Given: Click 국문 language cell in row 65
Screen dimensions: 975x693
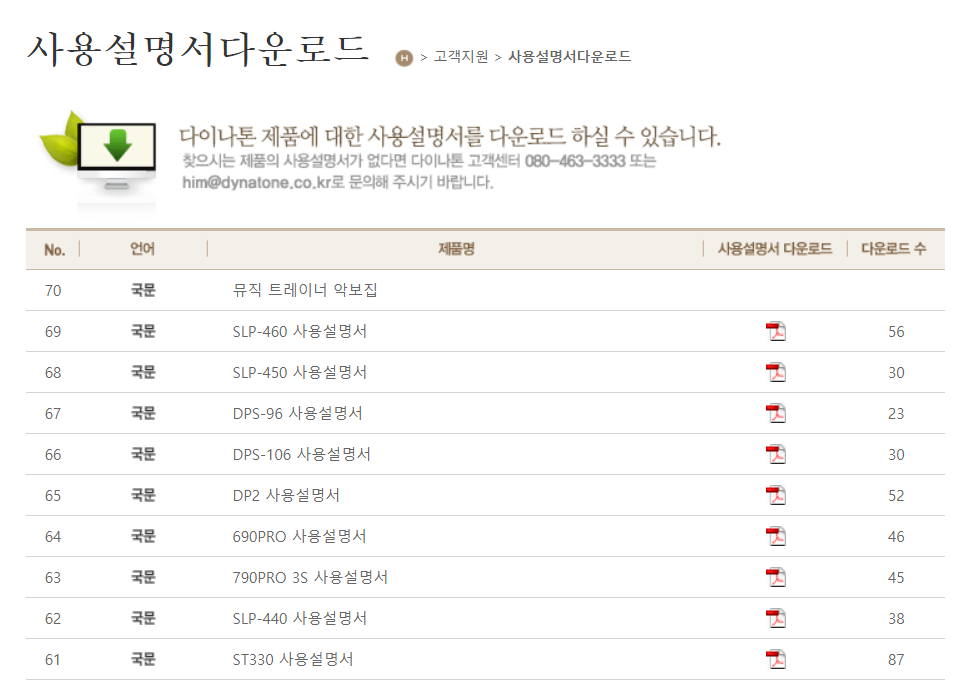Looking at the screenshot, I should (143, 495).
